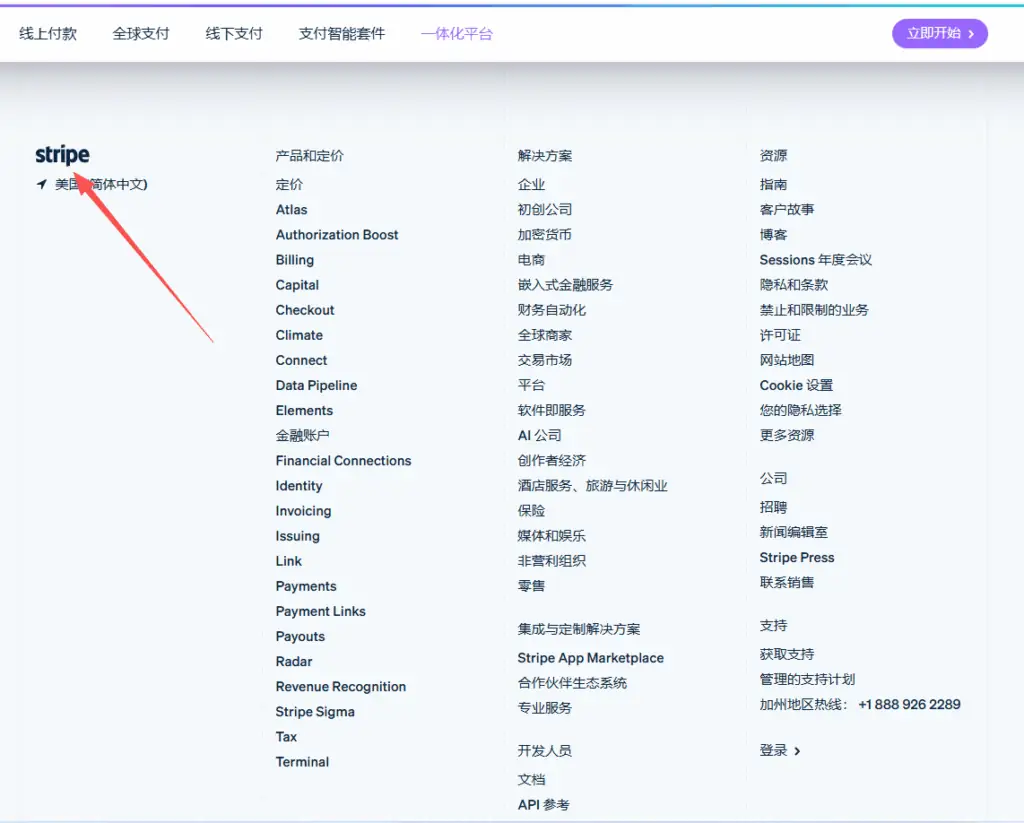Open the 线下支付 tab
Image resolution: width=1024 pixels, height=823 pixels.
234,33
